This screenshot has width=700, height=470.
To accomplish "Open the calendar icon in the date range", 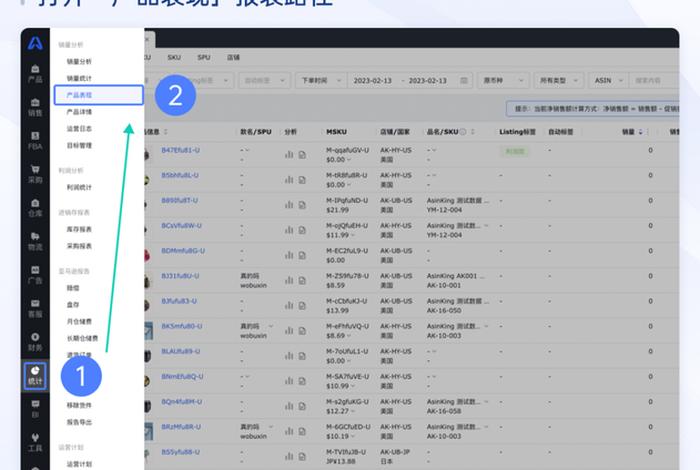I will tap(464, 80).
